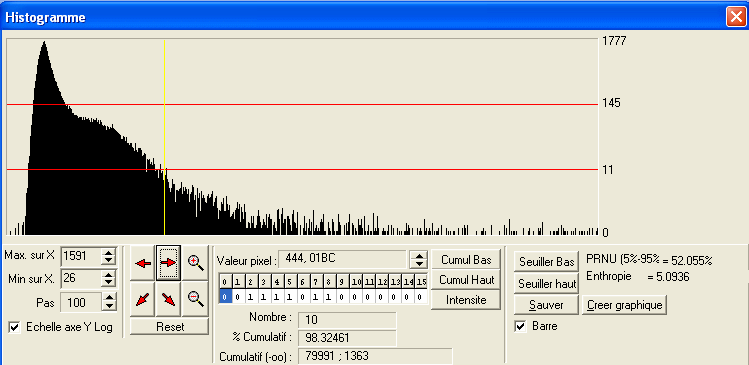
Task: Toggle the Echelle axe Y Log checkbox
Action: (x=15, y=327)
